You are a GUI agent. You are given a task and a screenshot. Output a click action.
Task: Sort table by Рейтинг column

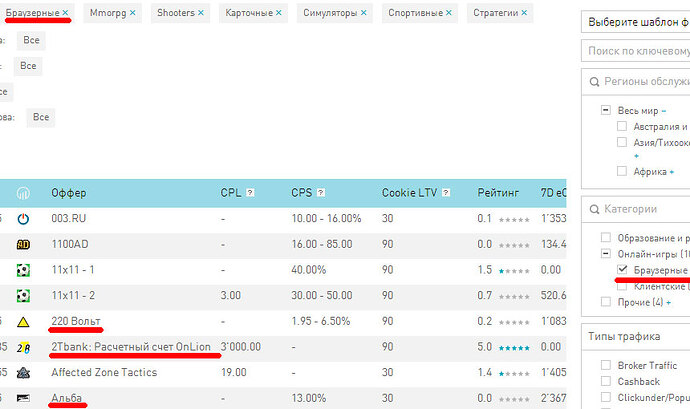pyautogui.click(x=498, y=193)
